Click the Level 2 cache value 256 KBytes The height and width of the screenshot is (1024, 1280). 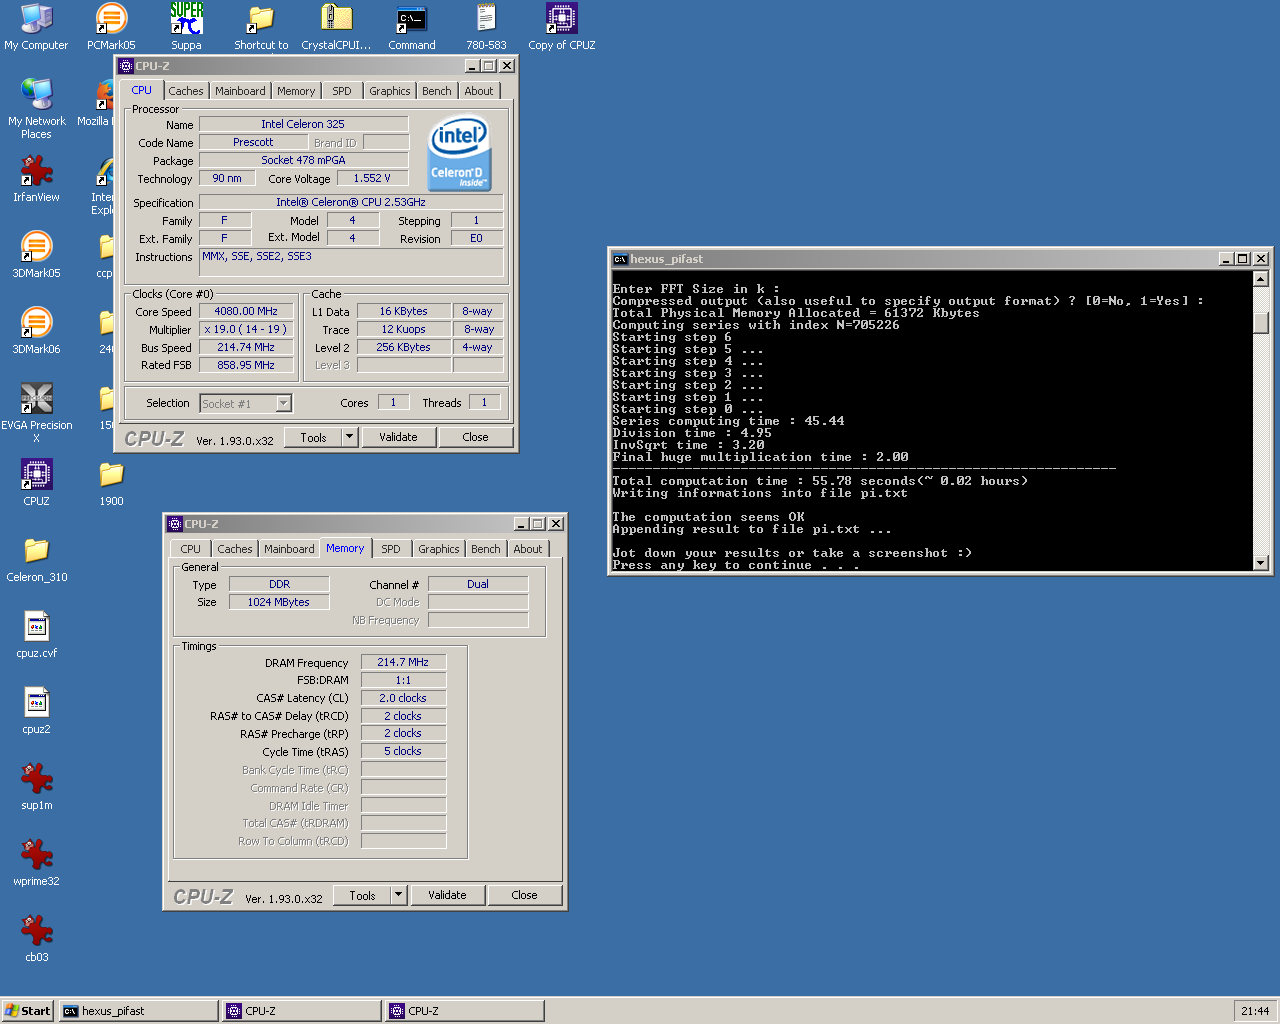[x=404, y=347]
